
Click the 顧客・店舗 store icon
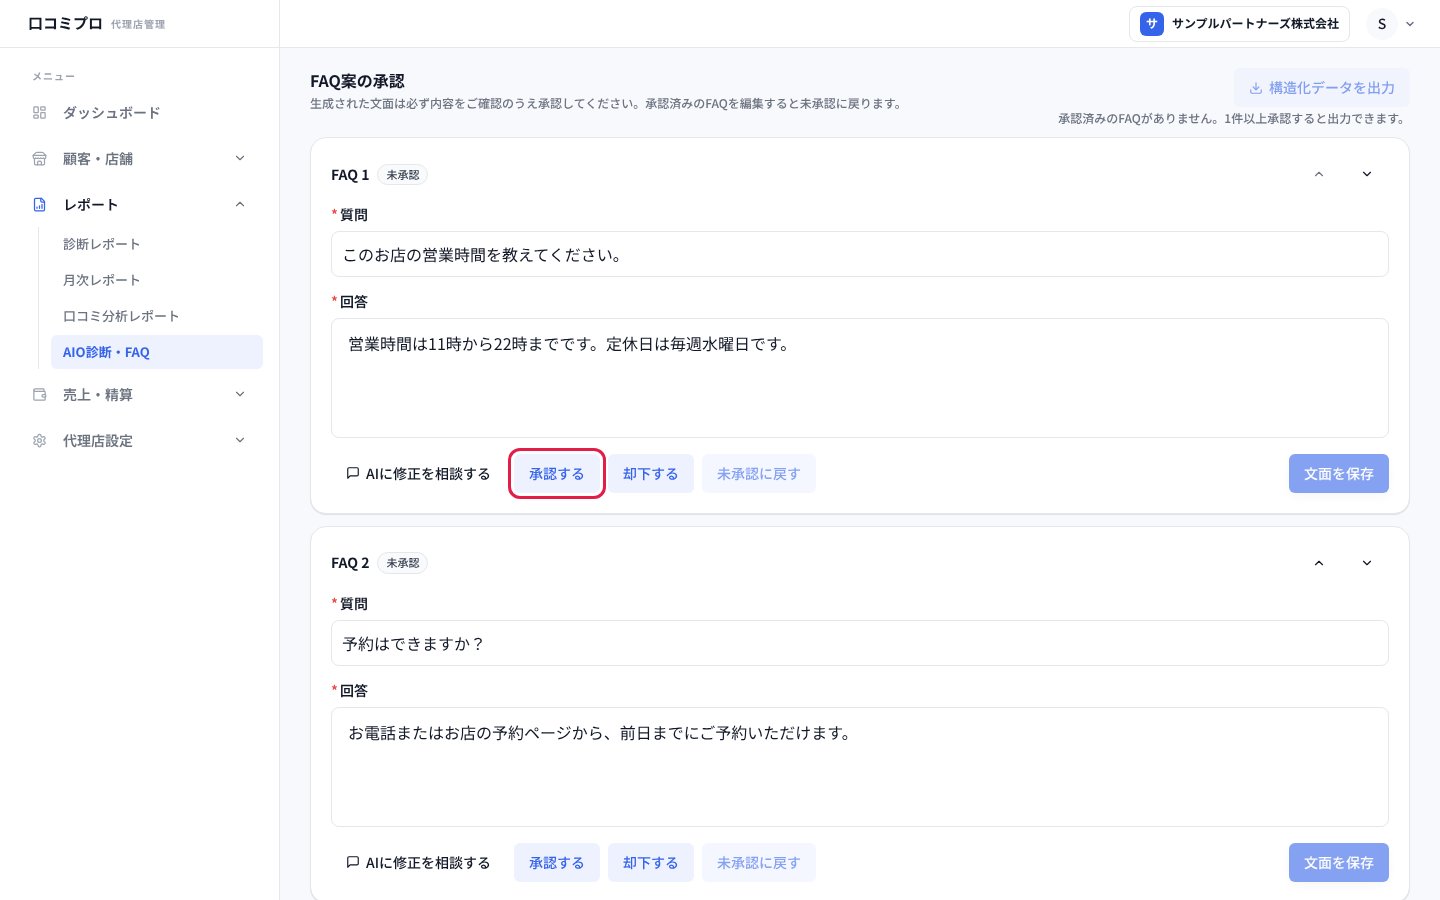40,159
